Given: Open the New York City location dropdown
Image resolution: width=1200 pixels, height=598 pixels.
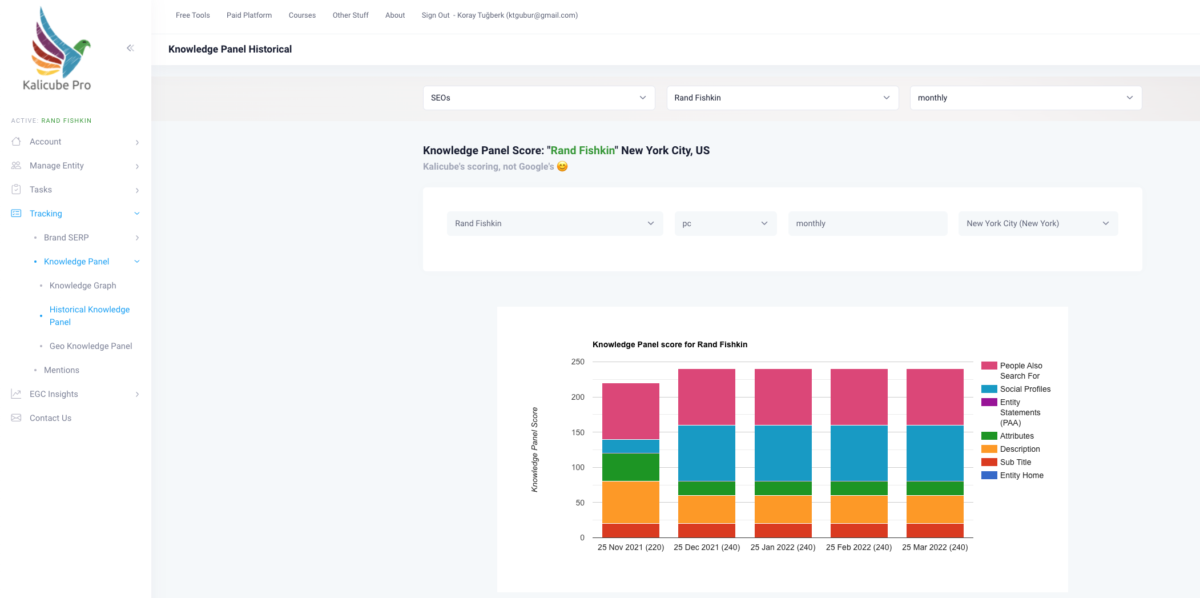Looking at the screenshot, I should point(1038,224).
